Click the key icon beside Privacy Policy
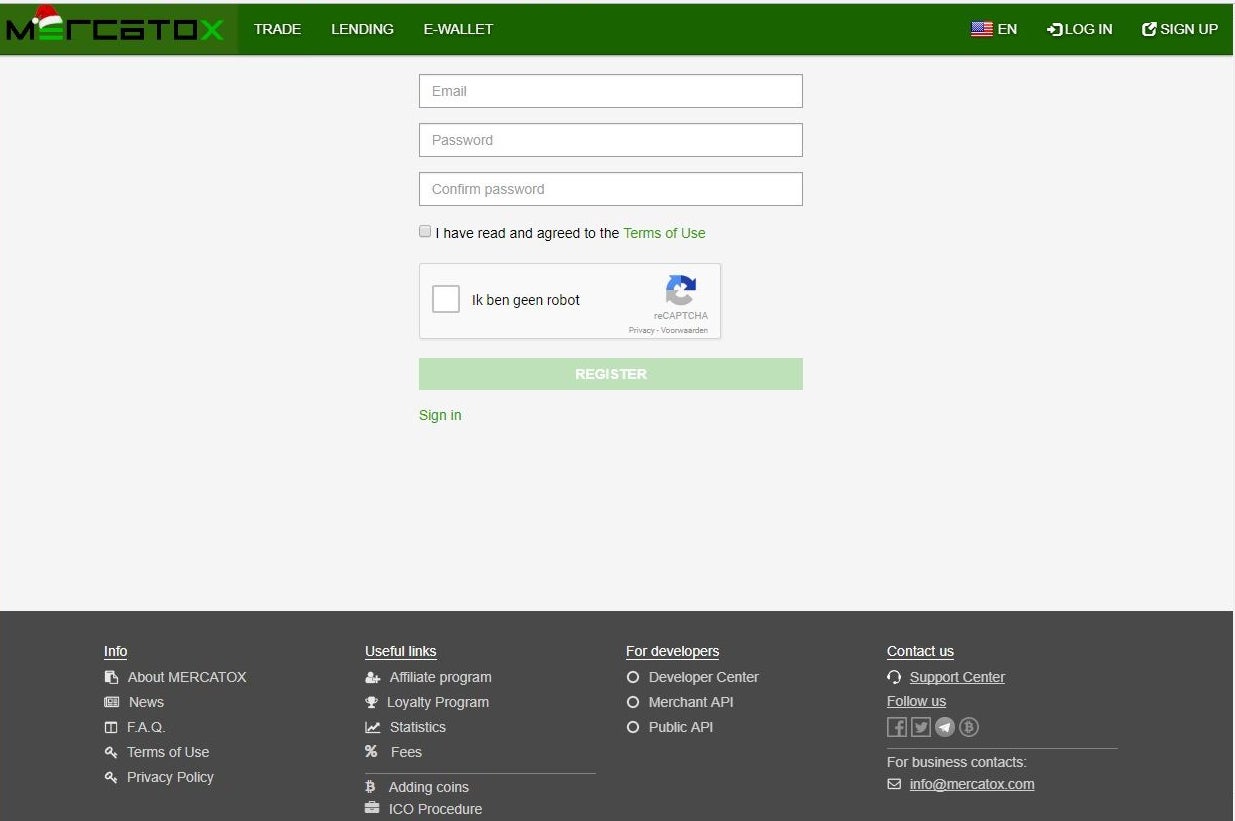The width and height of the screenshot is (1235, 821). pyautogui.click(x=111, y=777)
